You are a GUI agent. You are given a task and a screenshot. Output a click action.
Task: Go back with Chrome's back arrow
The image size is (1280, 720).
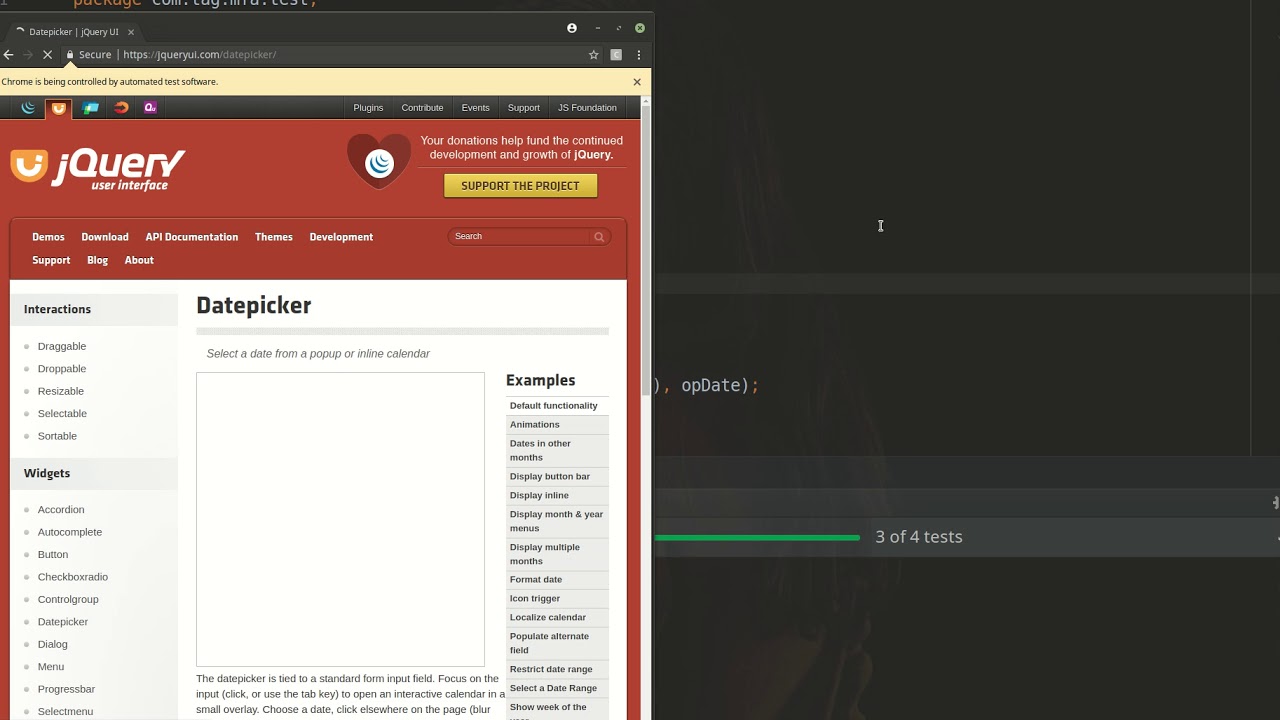(9, 55)
